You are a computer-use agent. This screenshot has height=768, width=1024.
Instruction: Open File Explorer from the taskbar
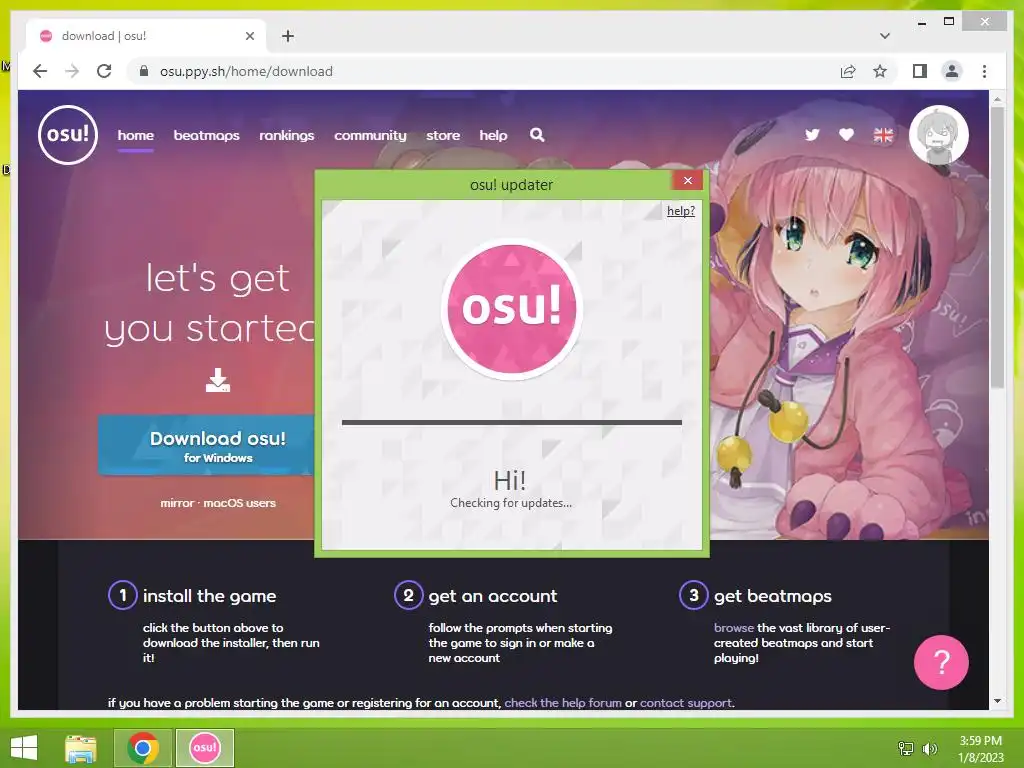[x=81, y=748]
